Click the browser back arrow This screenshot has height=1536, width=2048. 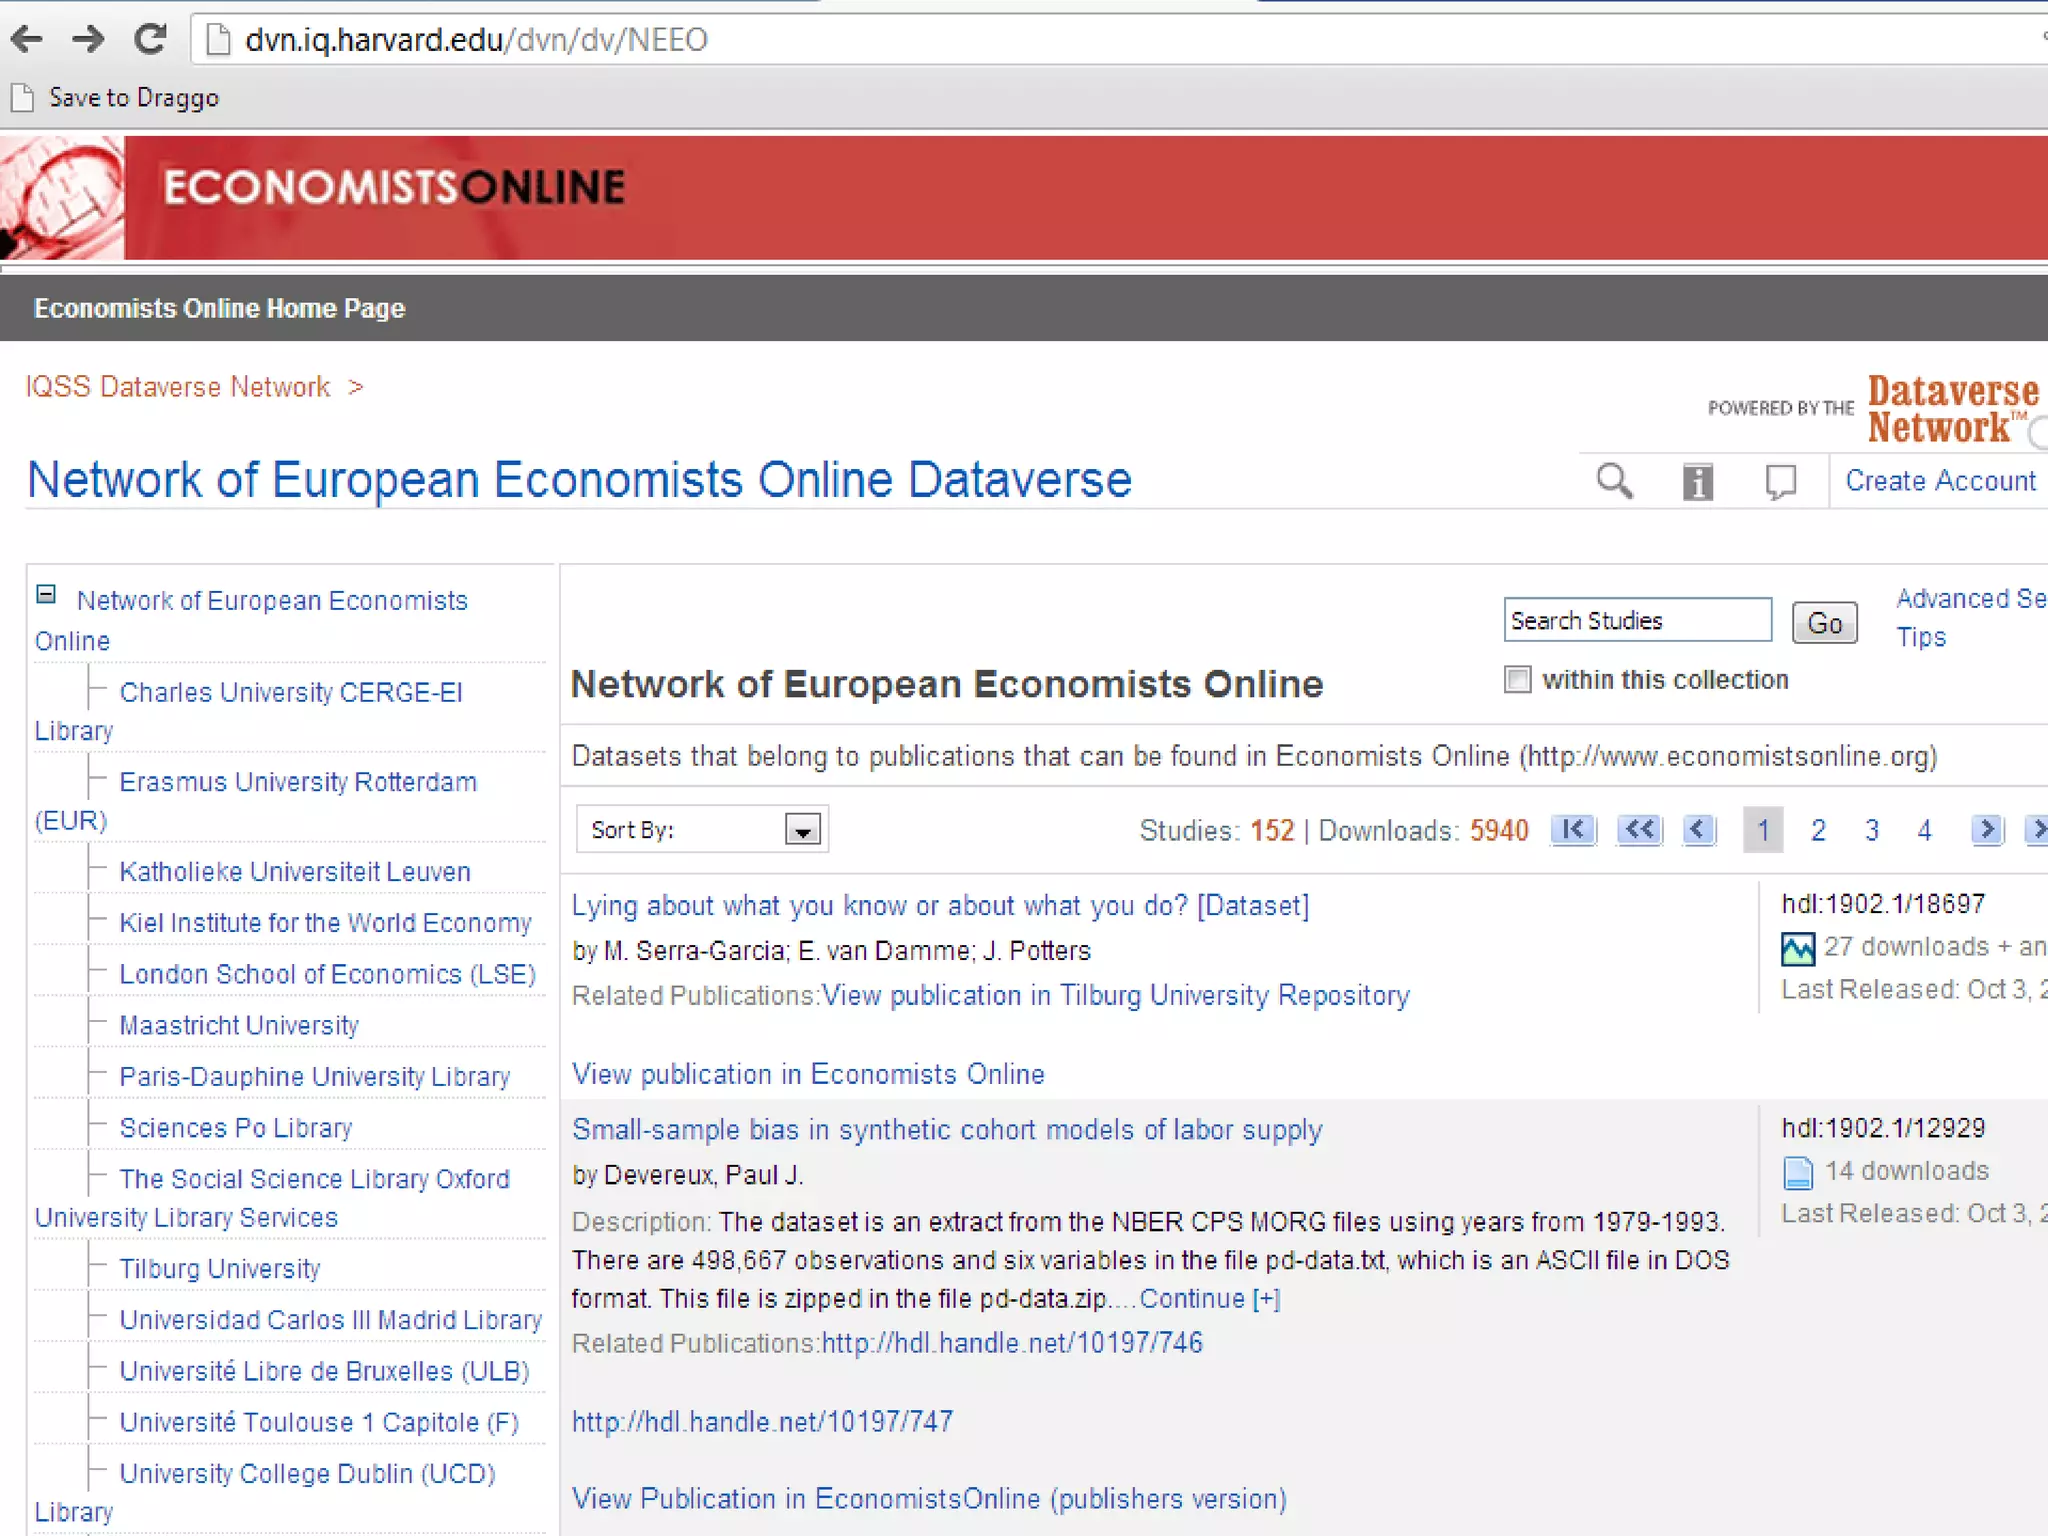coord(27,40)
